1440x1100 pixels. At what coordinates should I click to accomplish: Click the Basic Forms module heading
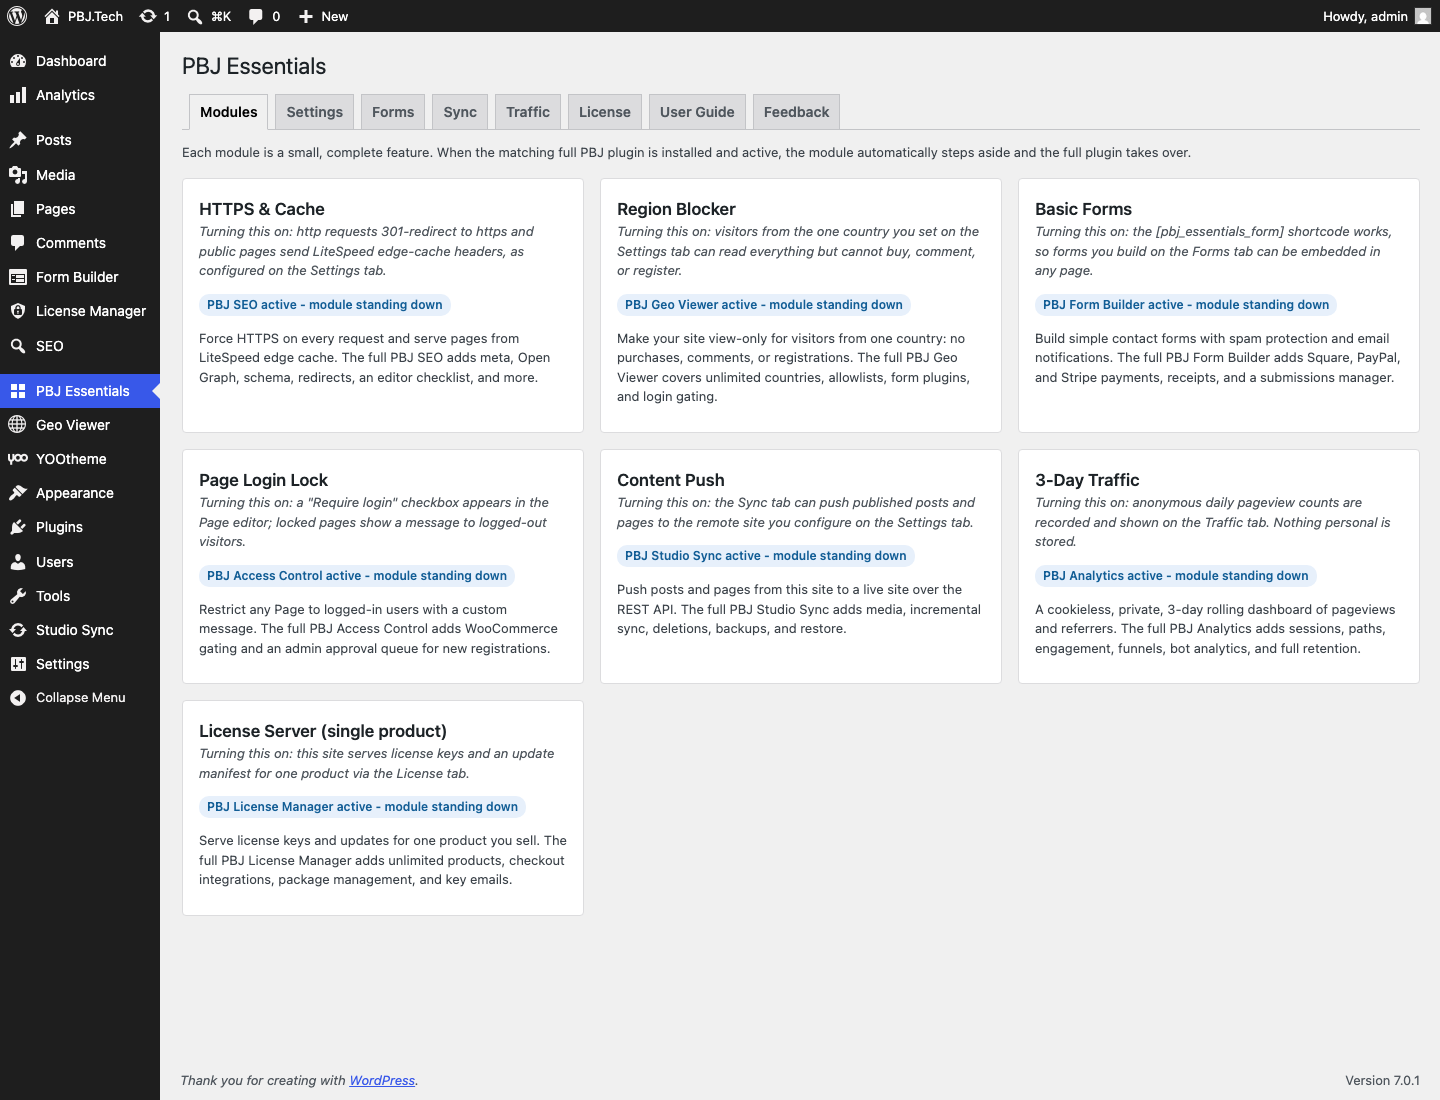1083,209
